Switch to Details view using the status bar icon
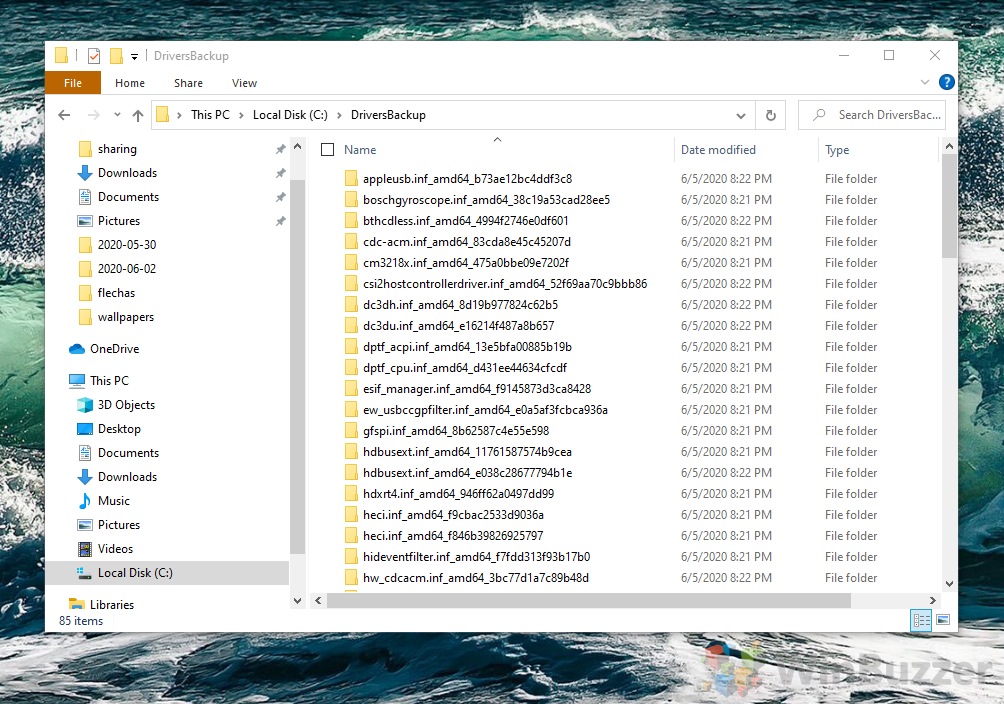The width and height of the screenshot is (1004, 704). tap(920, 620)
